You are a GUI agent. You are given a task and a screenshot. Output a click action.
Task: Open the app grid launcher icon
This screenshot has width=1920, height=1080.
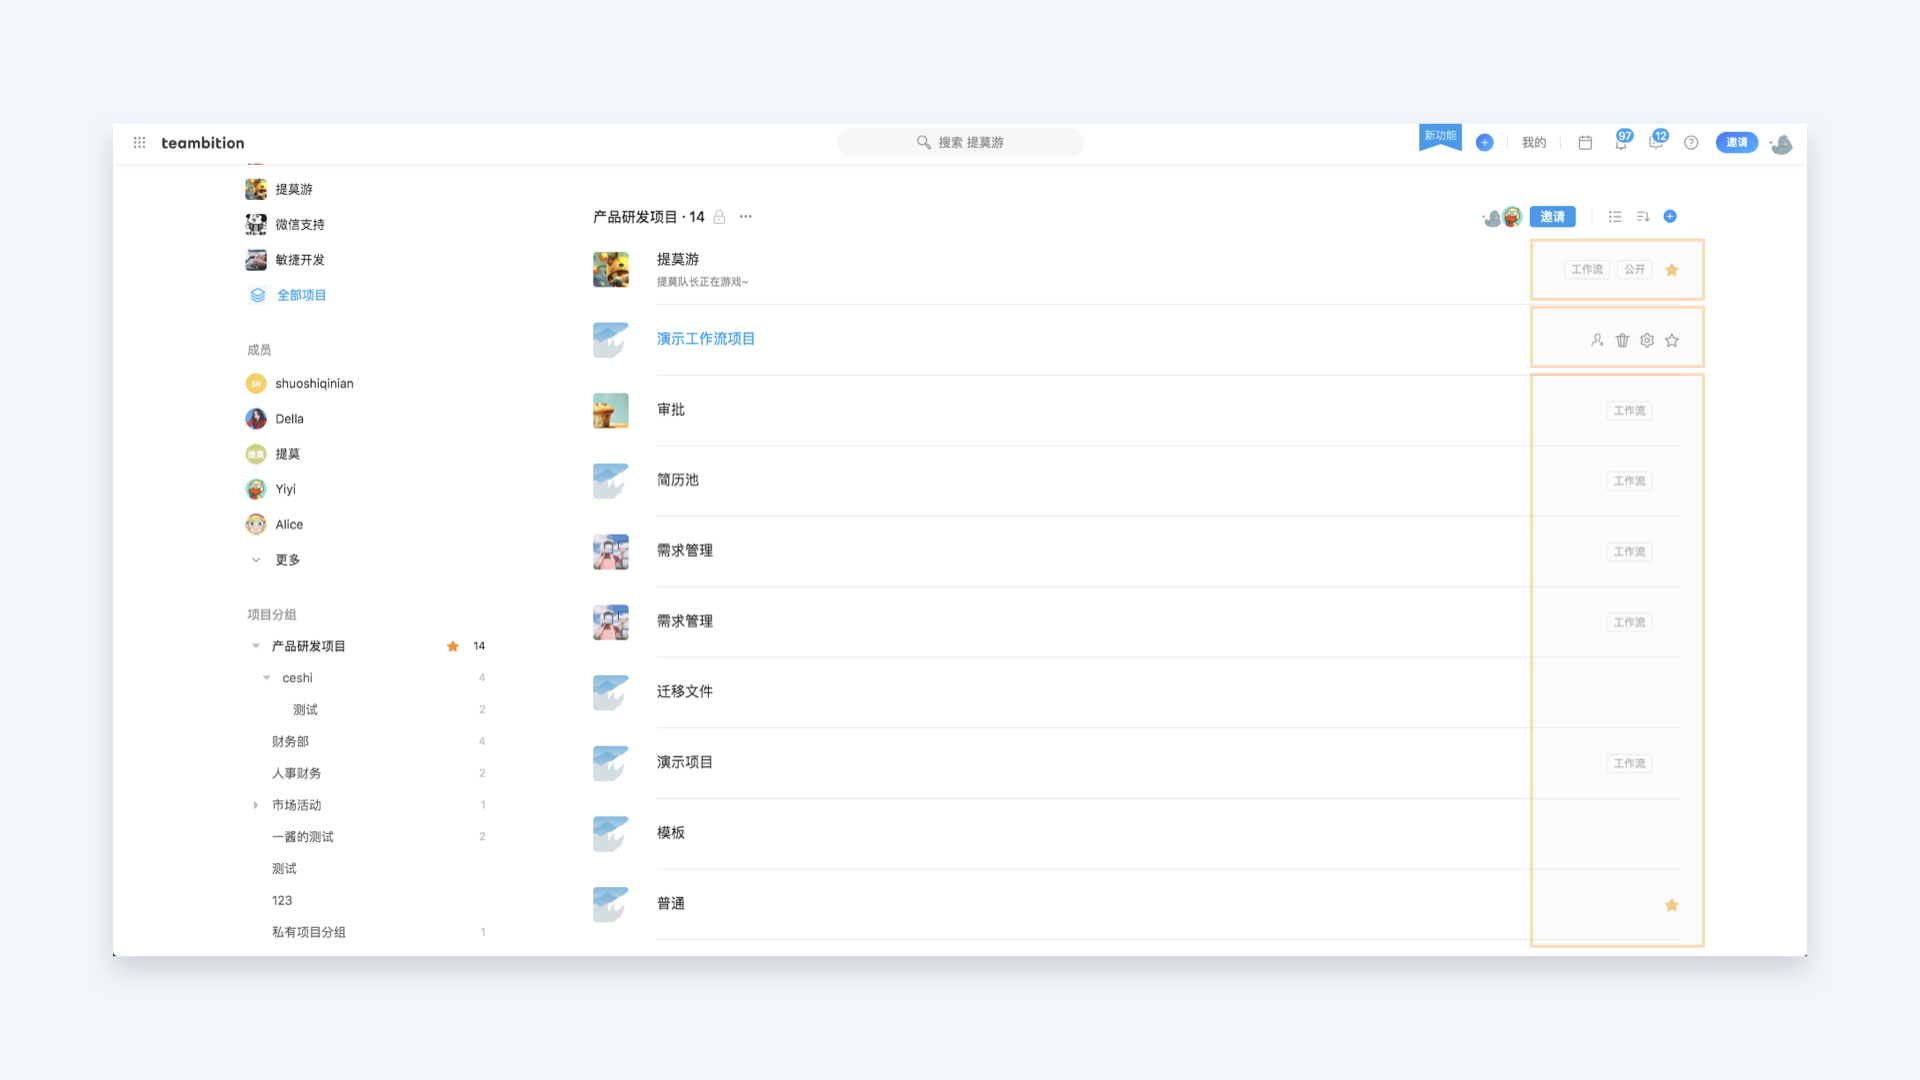(140, 143)
